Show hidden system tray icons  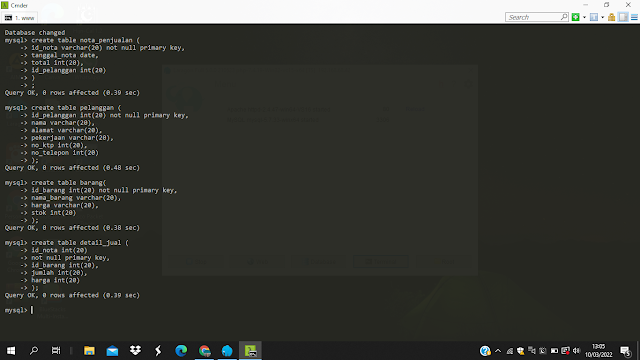[x=498, y=351]
